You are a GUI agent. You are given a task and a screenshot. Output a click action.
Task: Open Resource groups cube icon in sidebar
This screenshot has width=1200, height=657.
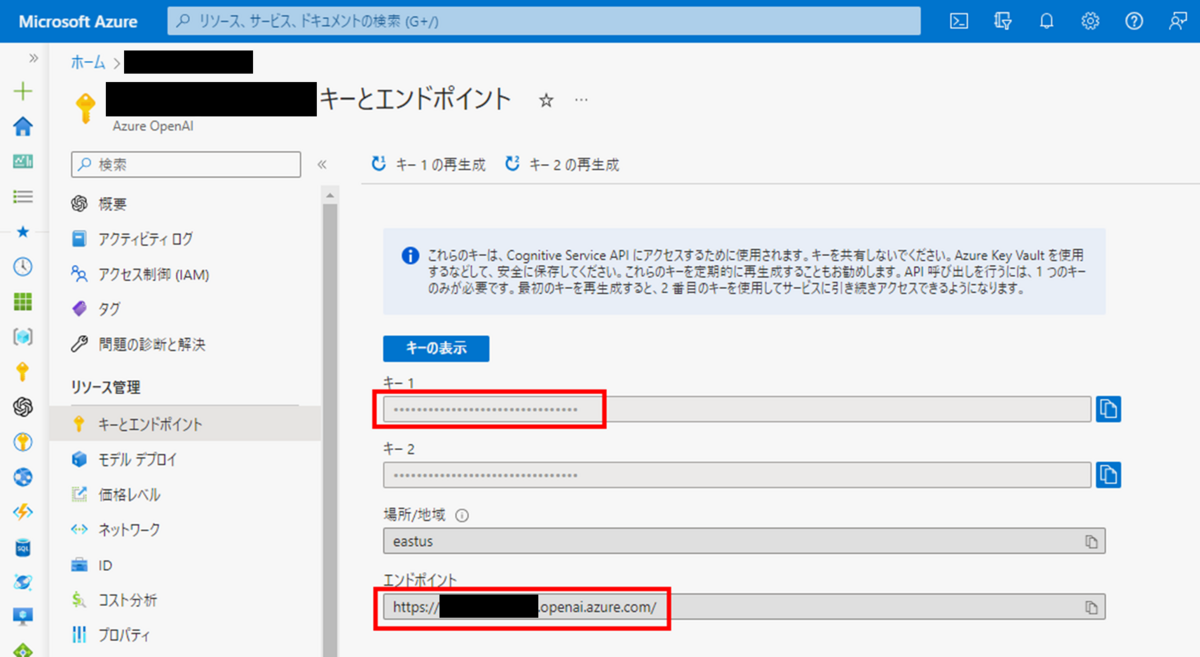coord(22,337)
